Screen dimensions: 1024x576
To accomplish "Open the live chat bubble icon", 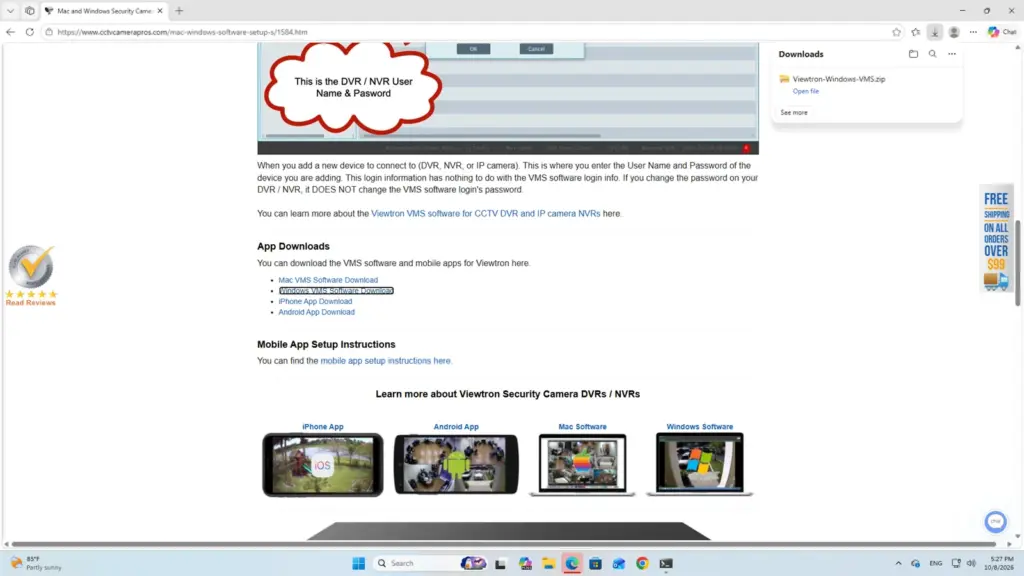I will (x=995, y=521).
